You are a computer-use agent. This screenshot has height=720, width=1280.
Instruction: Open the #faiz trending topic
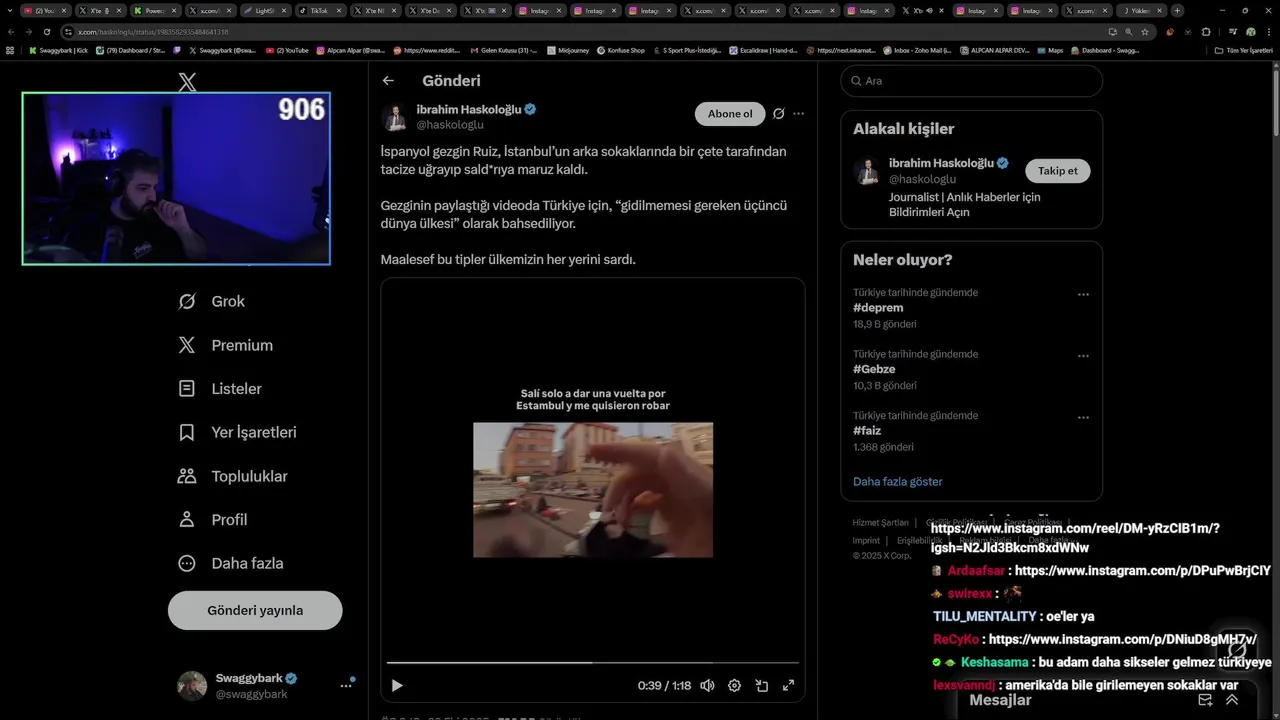pyautogui.click(x=867, y=431)
